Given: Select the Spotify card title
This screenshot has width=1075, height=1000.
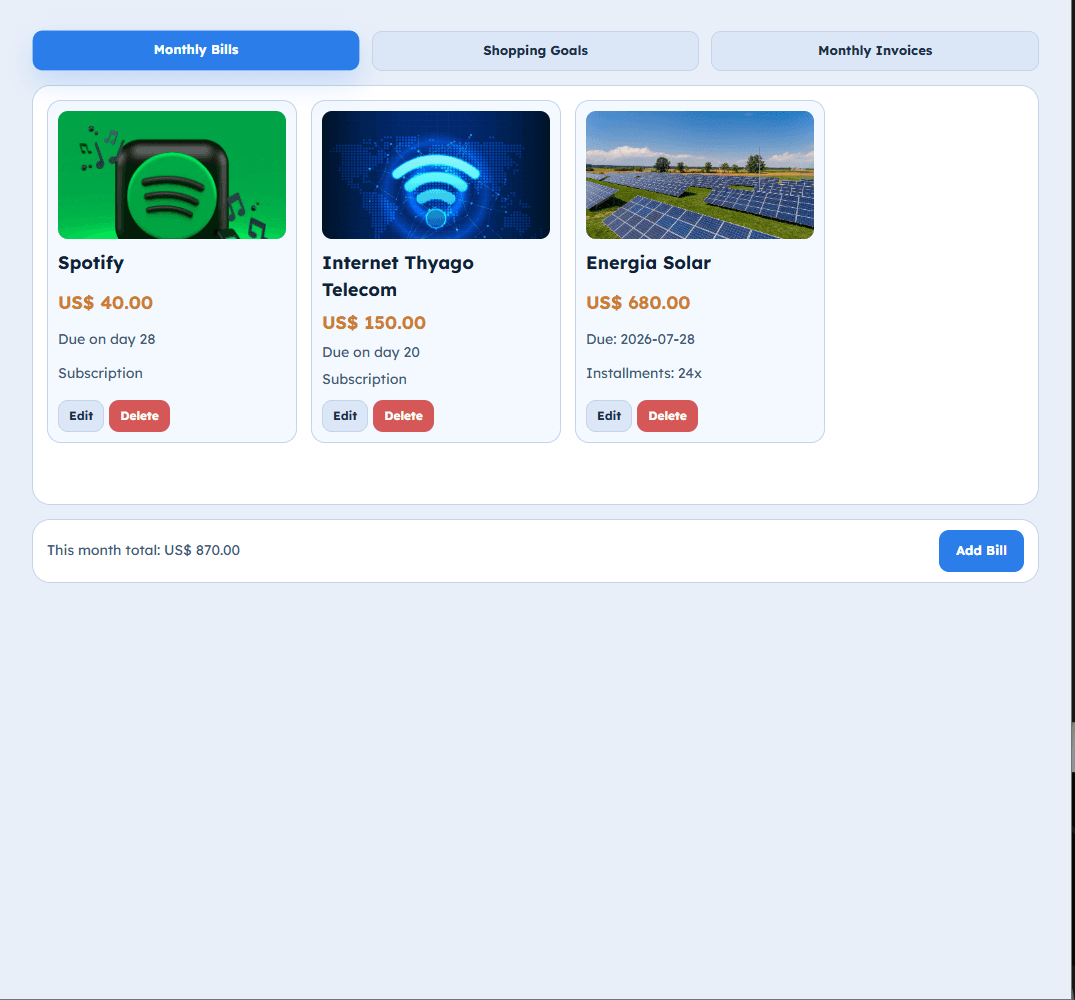Looking at the screenshot, I should (91, 263).
